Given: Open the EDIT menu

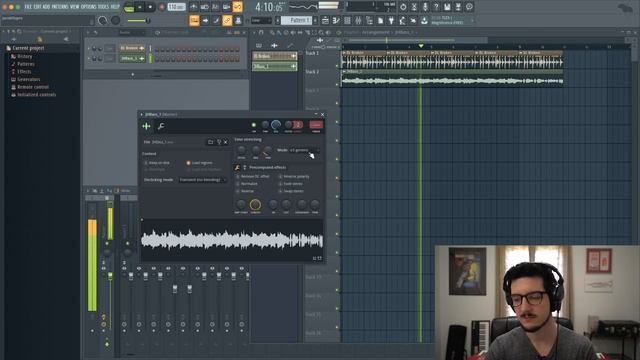Looking at the screenshot, I should coord(37,7).
